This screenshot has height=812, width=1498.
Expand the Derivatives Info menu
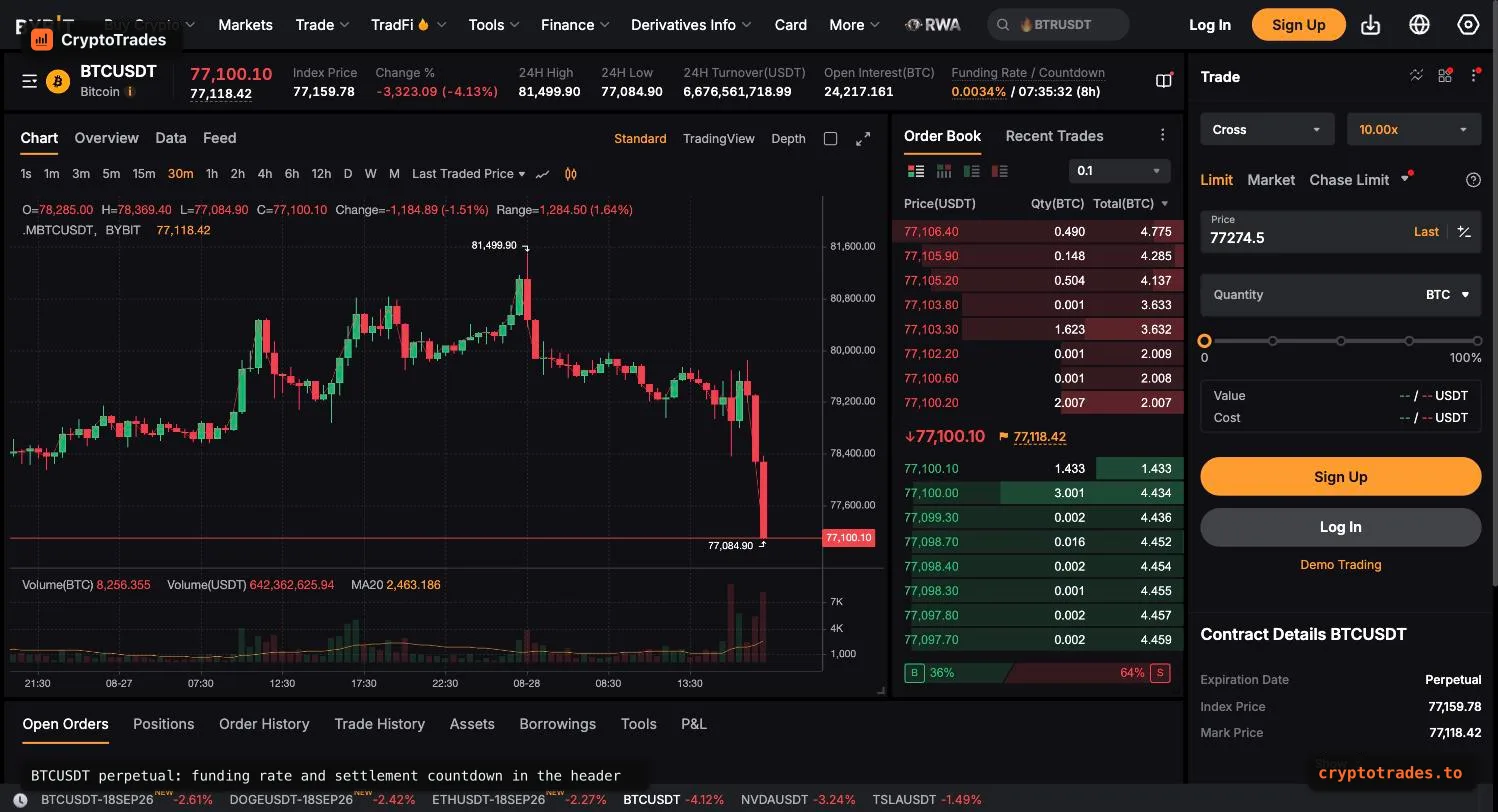pyautogui.click(x=692, y=25)
